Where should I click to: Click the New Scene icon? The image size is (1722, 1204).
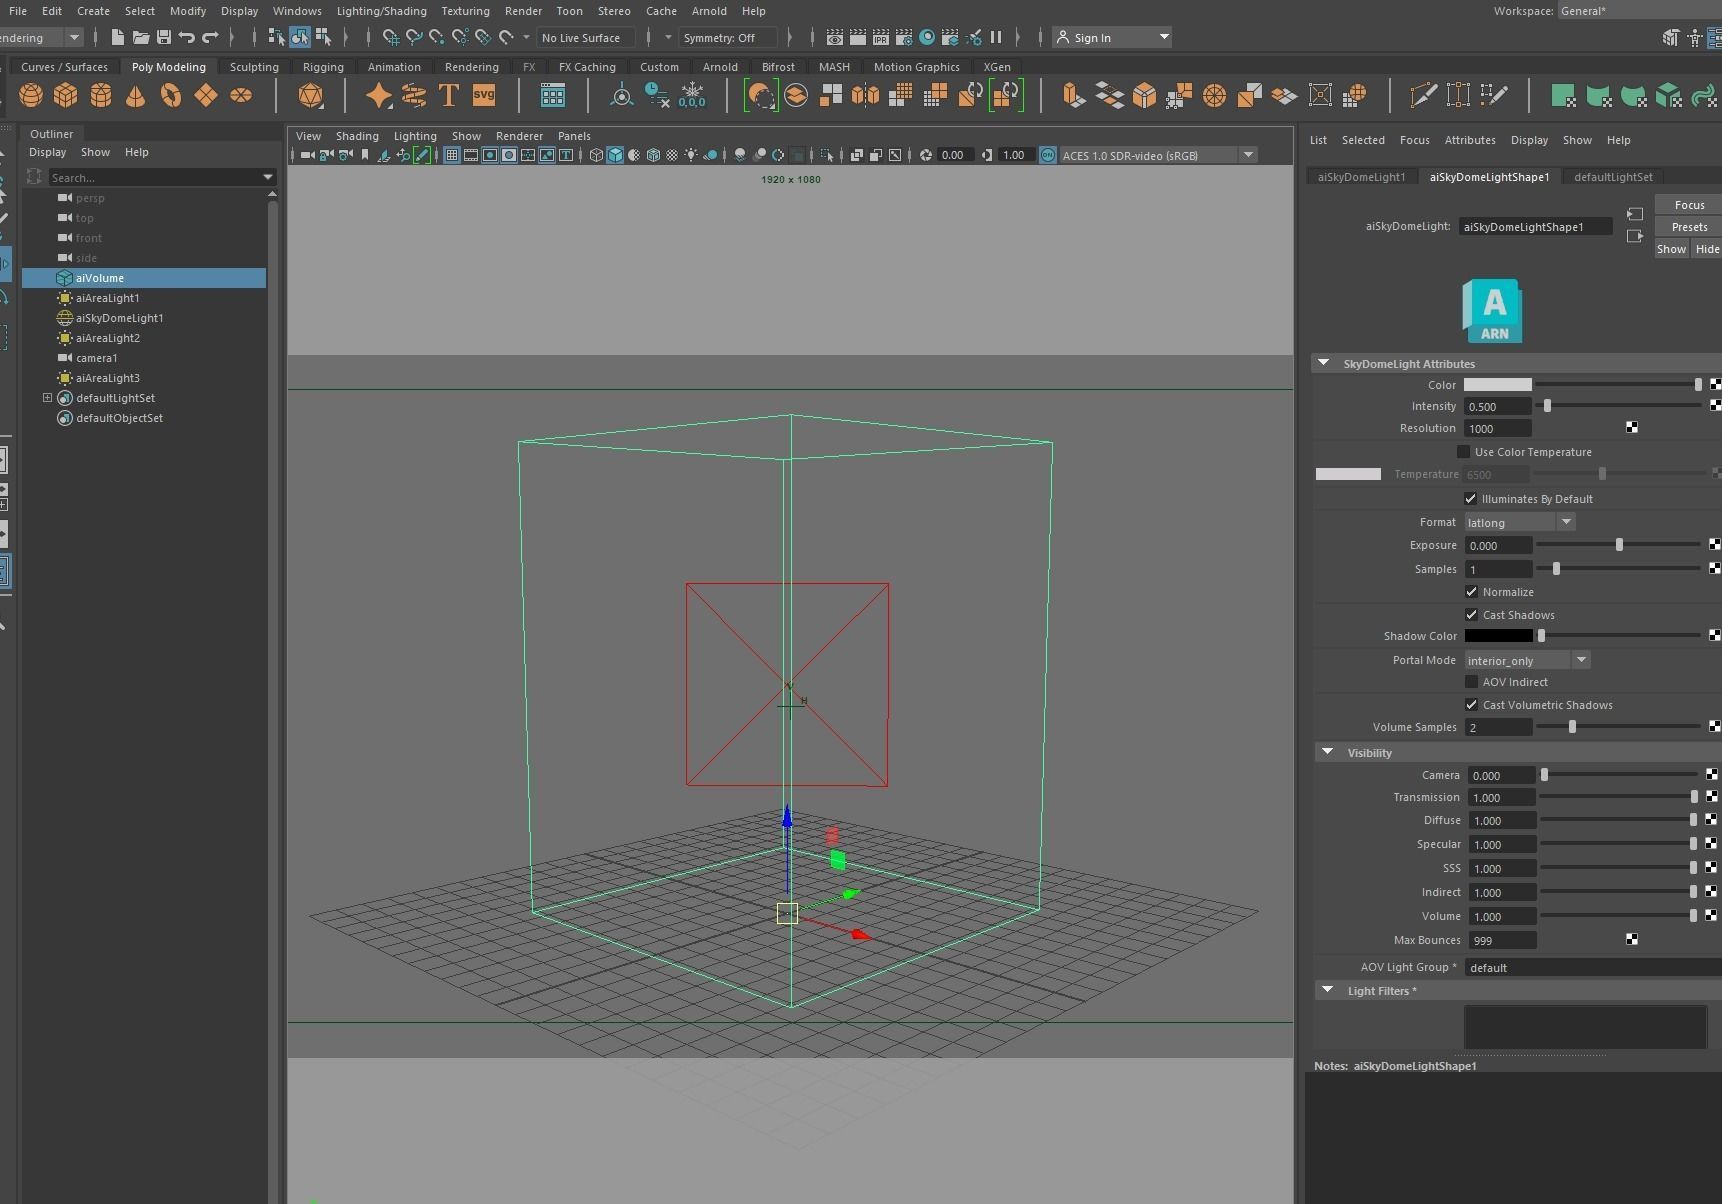(118, 38)
